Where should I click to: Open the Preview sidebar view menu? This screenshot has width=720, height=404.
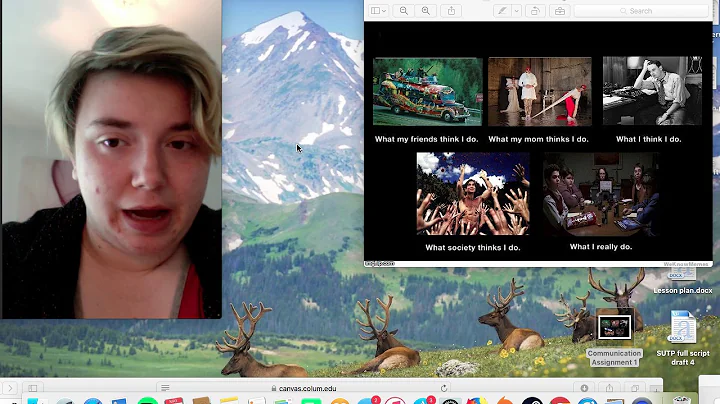379,11
